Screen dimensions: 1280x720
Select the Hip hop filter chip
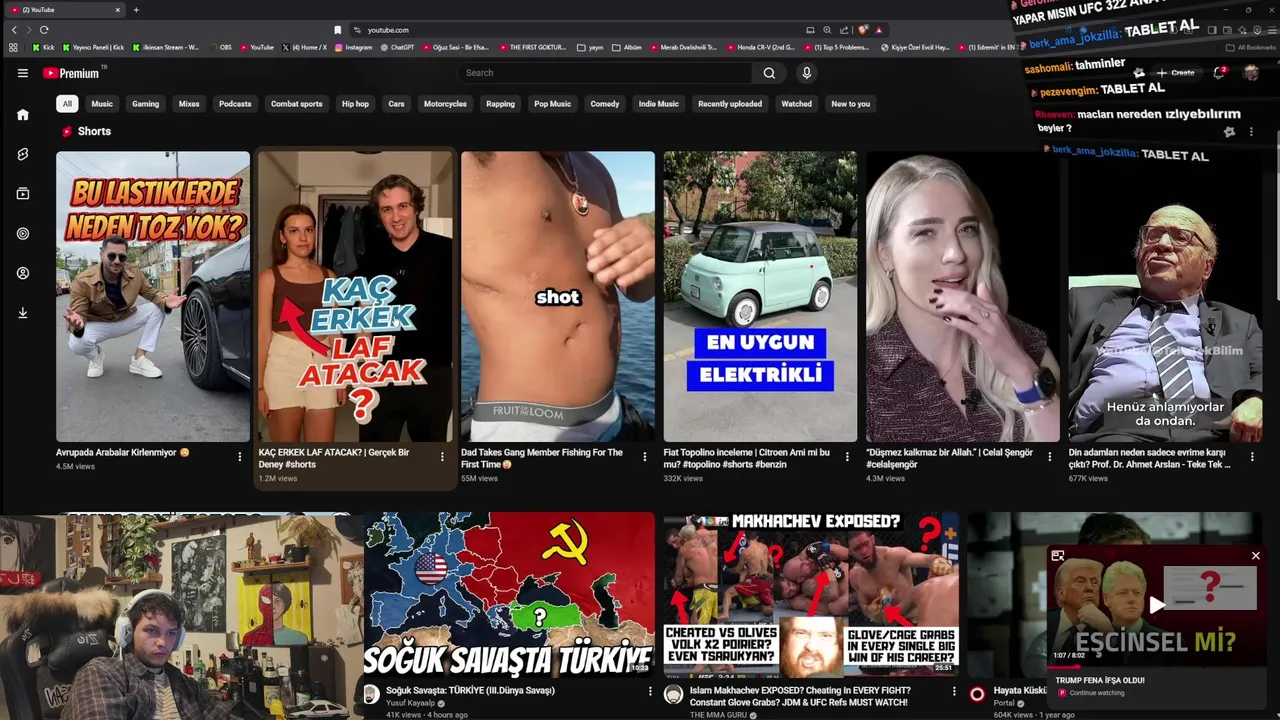pos(355,104)
